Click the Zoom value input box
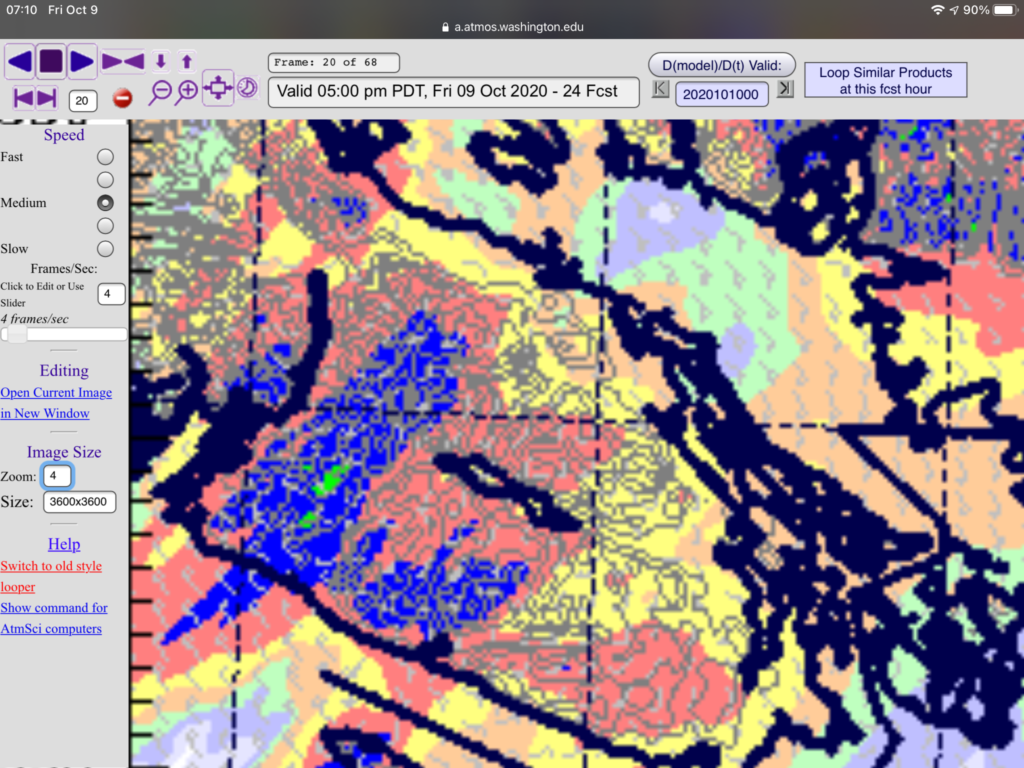The height and width of the screenshot is (768, 1024). [57, 476]
